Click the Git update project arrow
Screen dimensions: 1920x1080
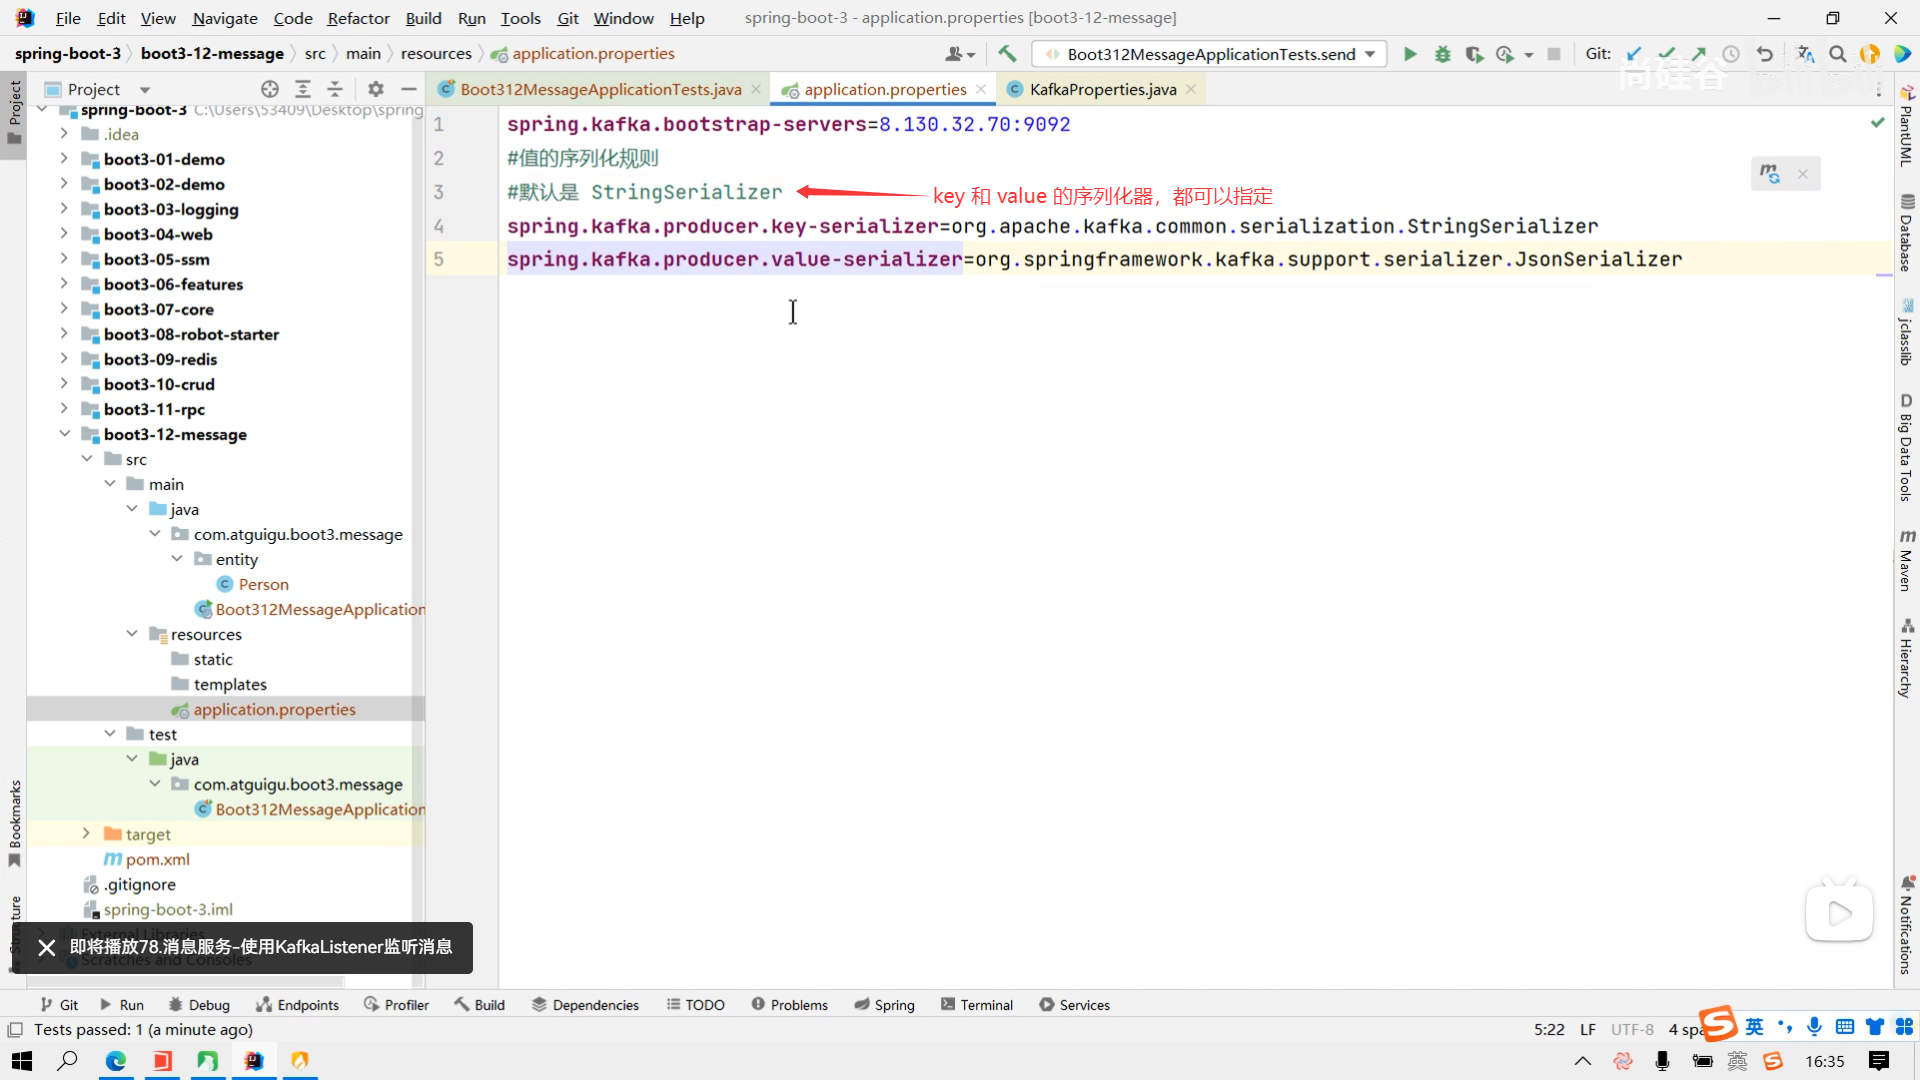point(1634,54)
